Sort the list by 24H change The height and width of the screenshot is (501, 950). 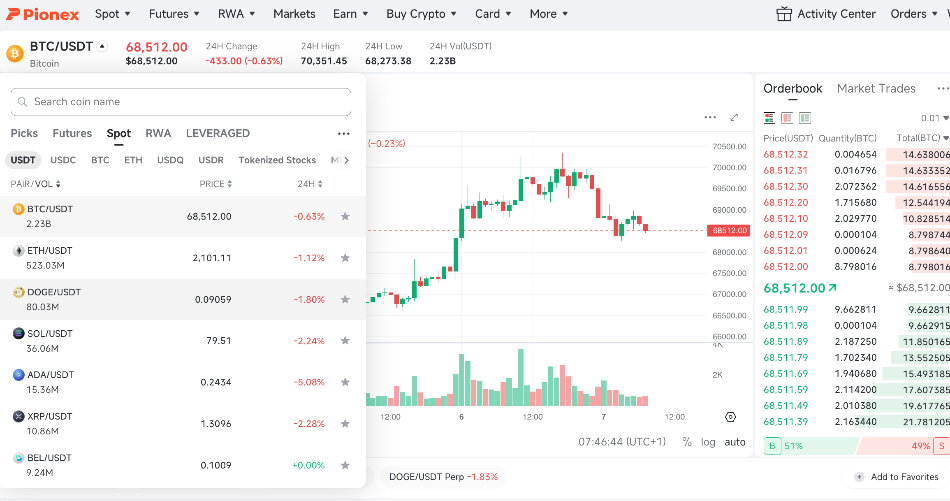[310, 184]
